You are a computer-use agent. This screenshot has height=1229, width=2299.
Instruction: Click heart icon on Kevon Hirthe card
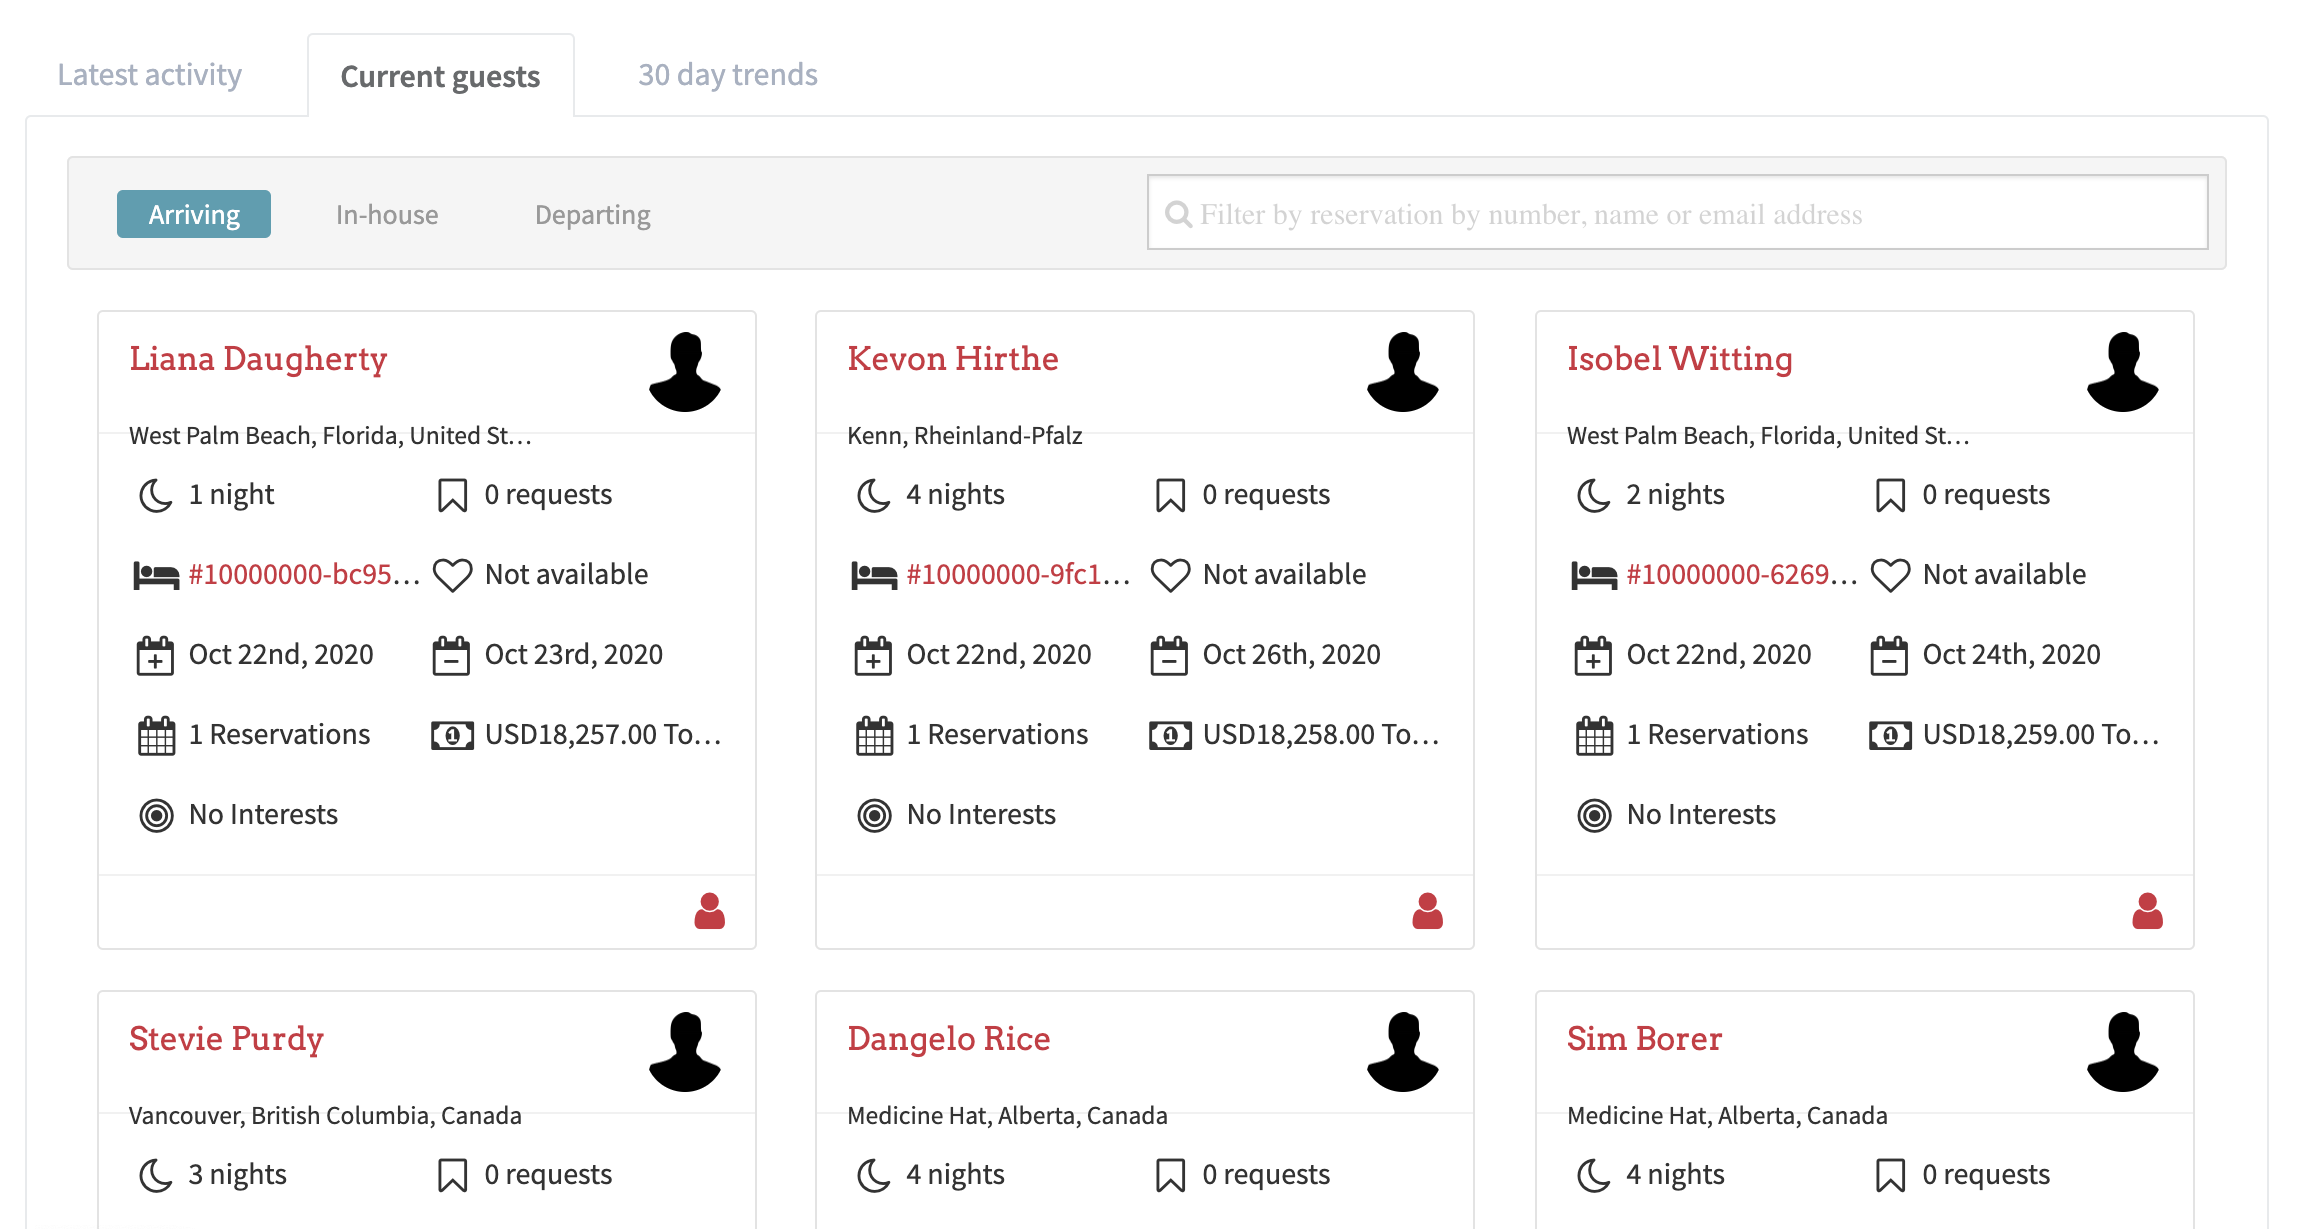[x=1170, y=575]
